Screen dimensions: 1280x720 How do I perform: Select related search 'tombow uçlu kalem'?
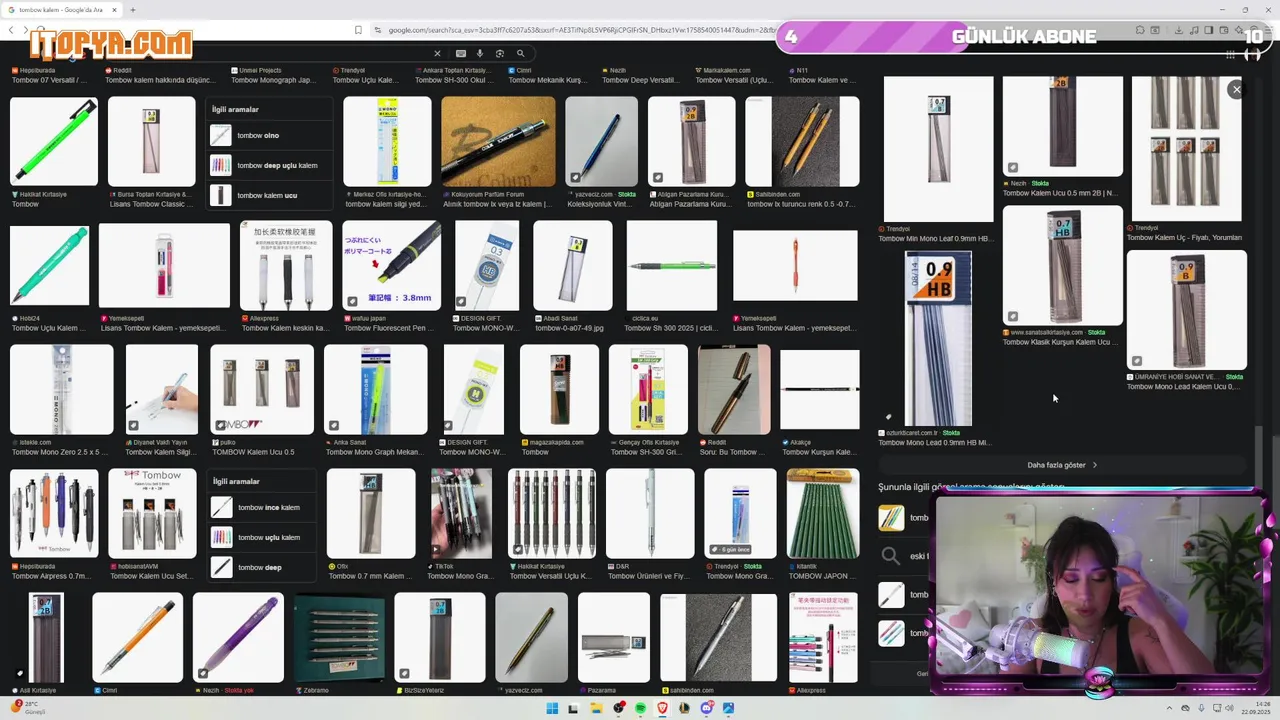tap(264, 537)
